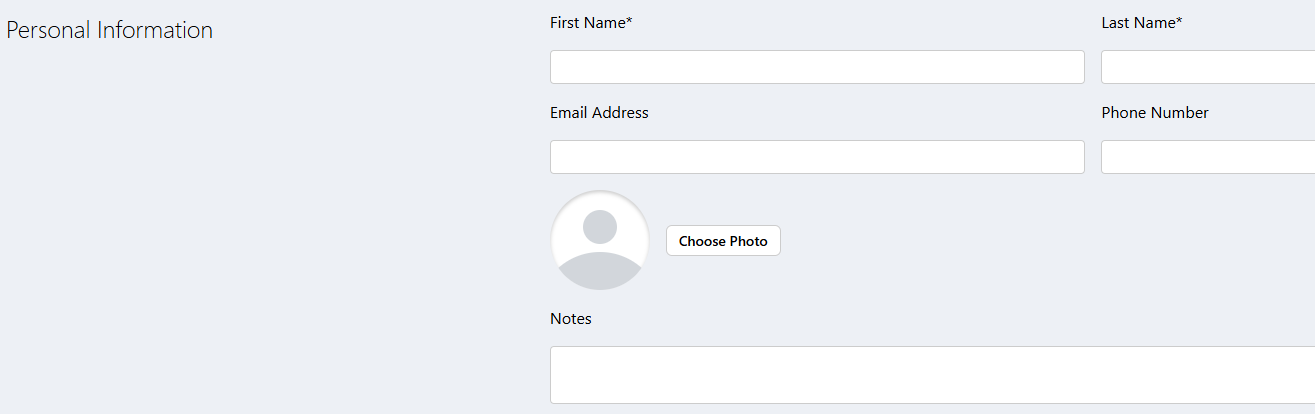Click the Personal Information section heading
This screenshot has height=414, width=1315.
tap(110, 30)
